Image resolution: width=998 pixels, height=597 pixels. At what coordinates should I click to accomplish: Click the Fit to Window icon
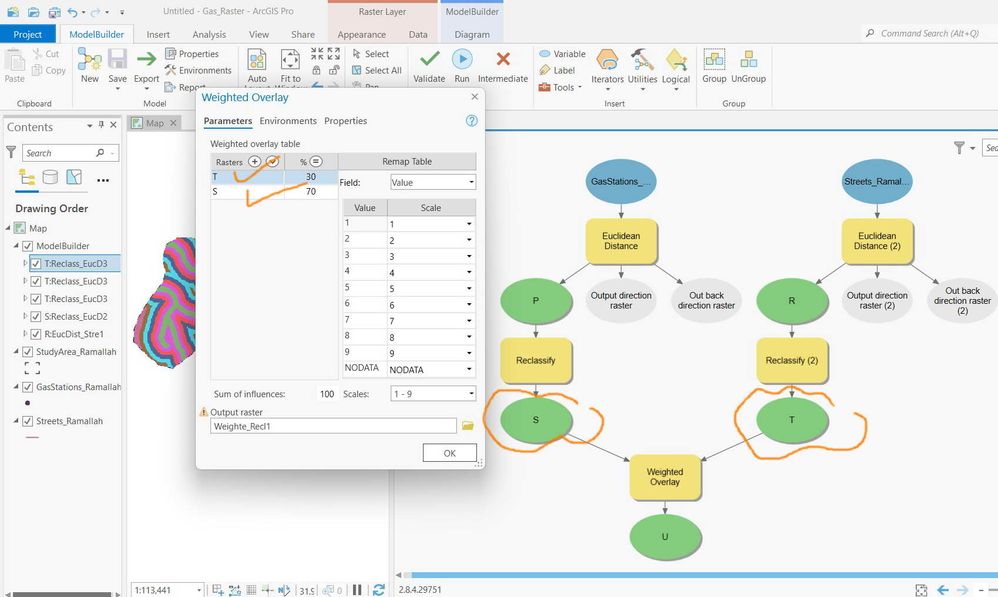pos(290,60)
